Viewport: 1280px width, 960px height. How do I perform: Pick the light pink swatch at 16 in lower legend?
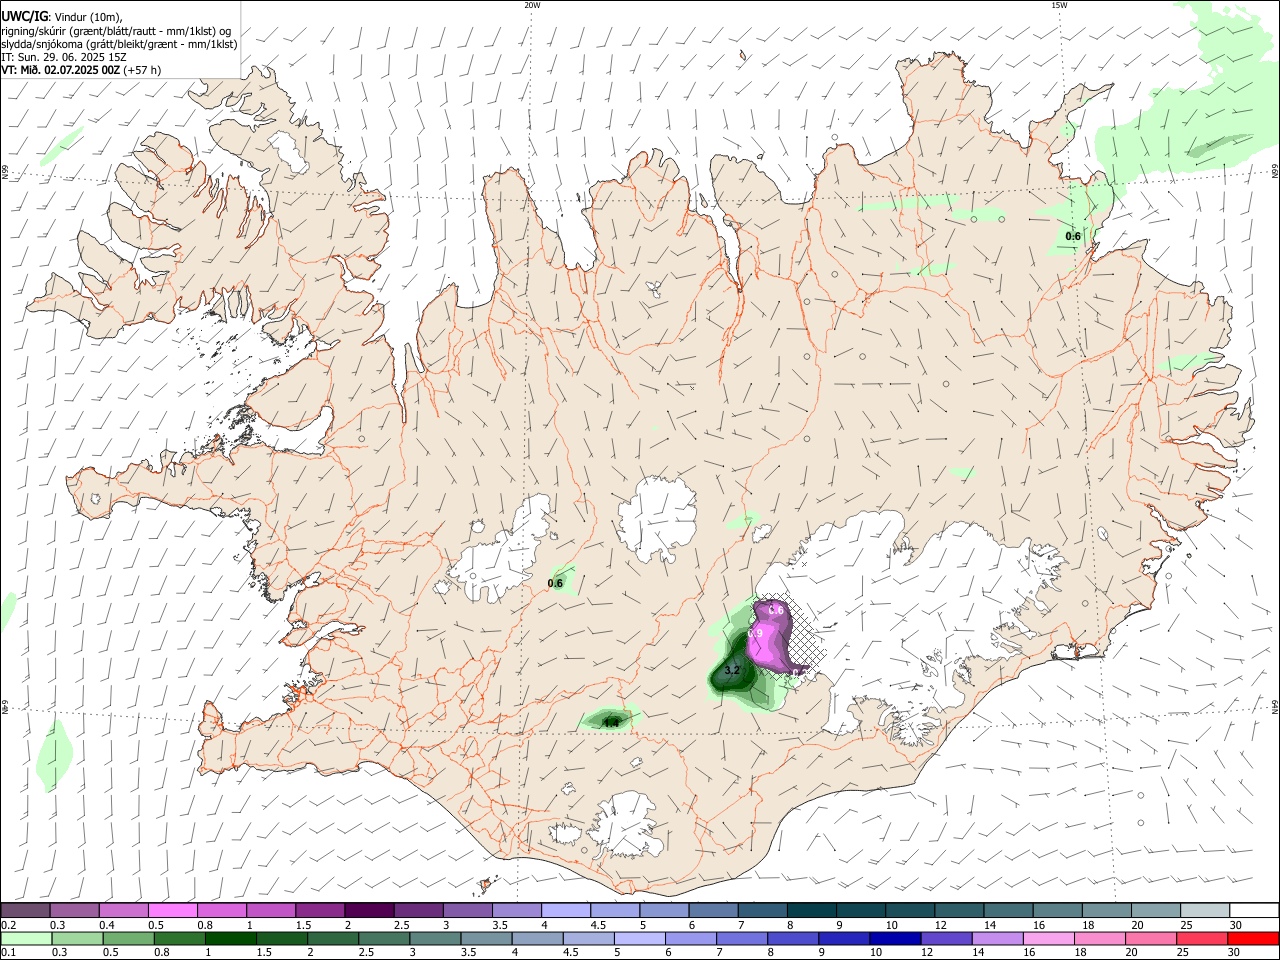coord(1047,939)
